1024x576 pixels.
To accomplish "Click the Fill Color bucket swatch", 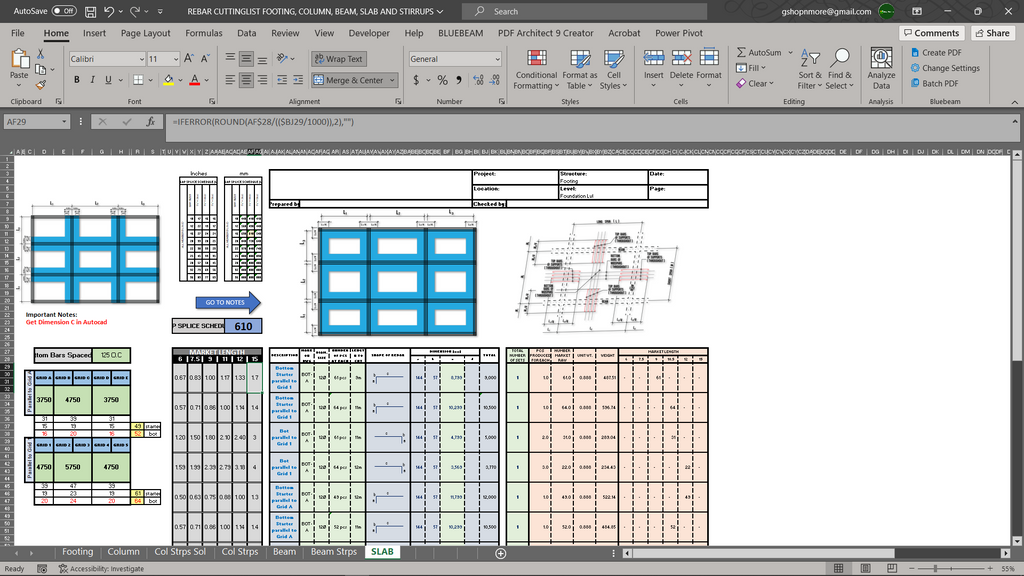I will [168, 80].
